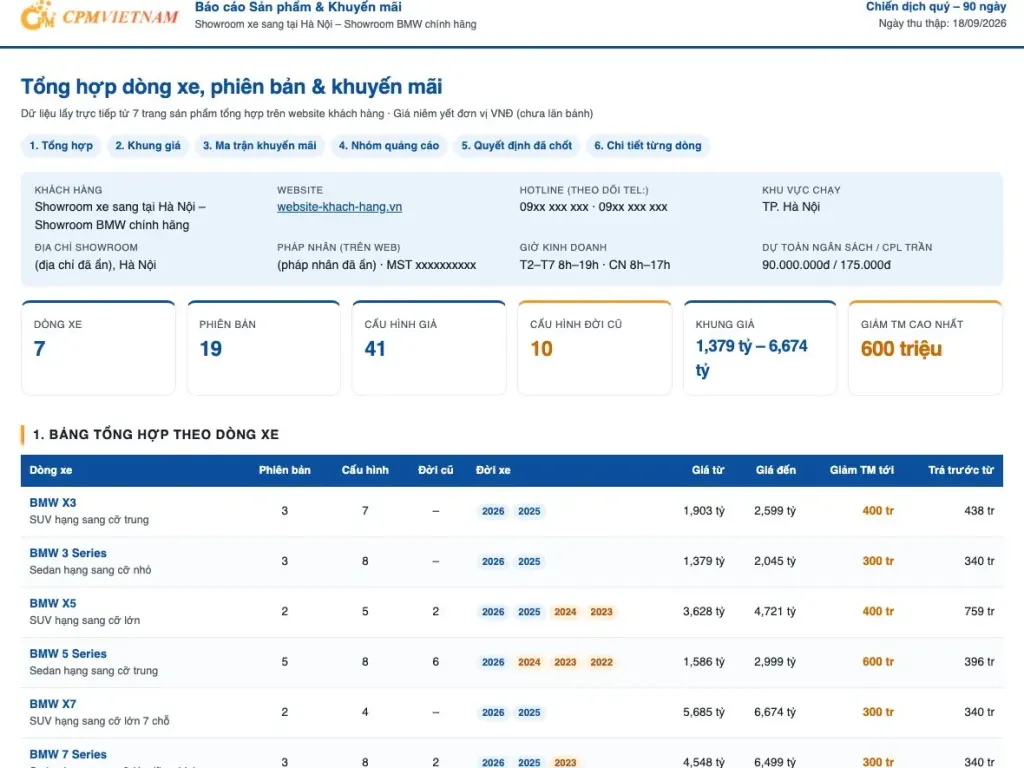Click the '1,903 tỷ' price in X3 row
This screenshot has width=1024, height=768.
click(x=704, y=511)
